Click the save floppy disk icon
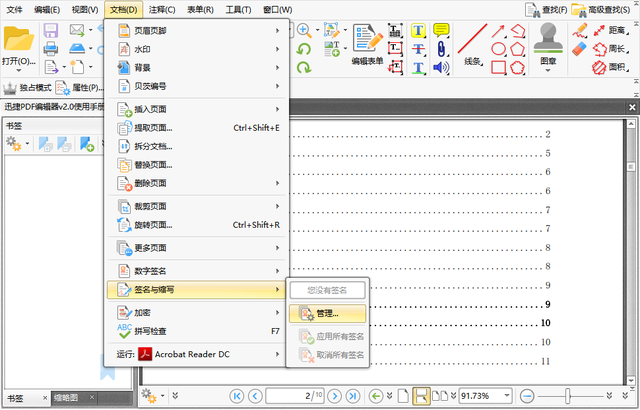 (51, 31)
